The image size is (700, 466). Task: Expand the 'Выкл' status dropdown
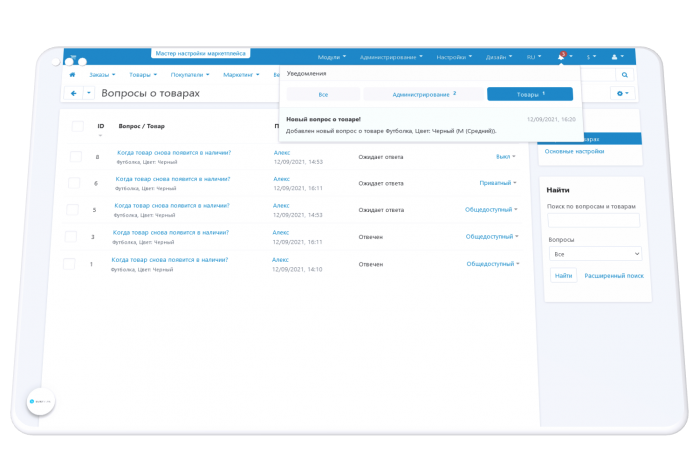click(505, 157)
